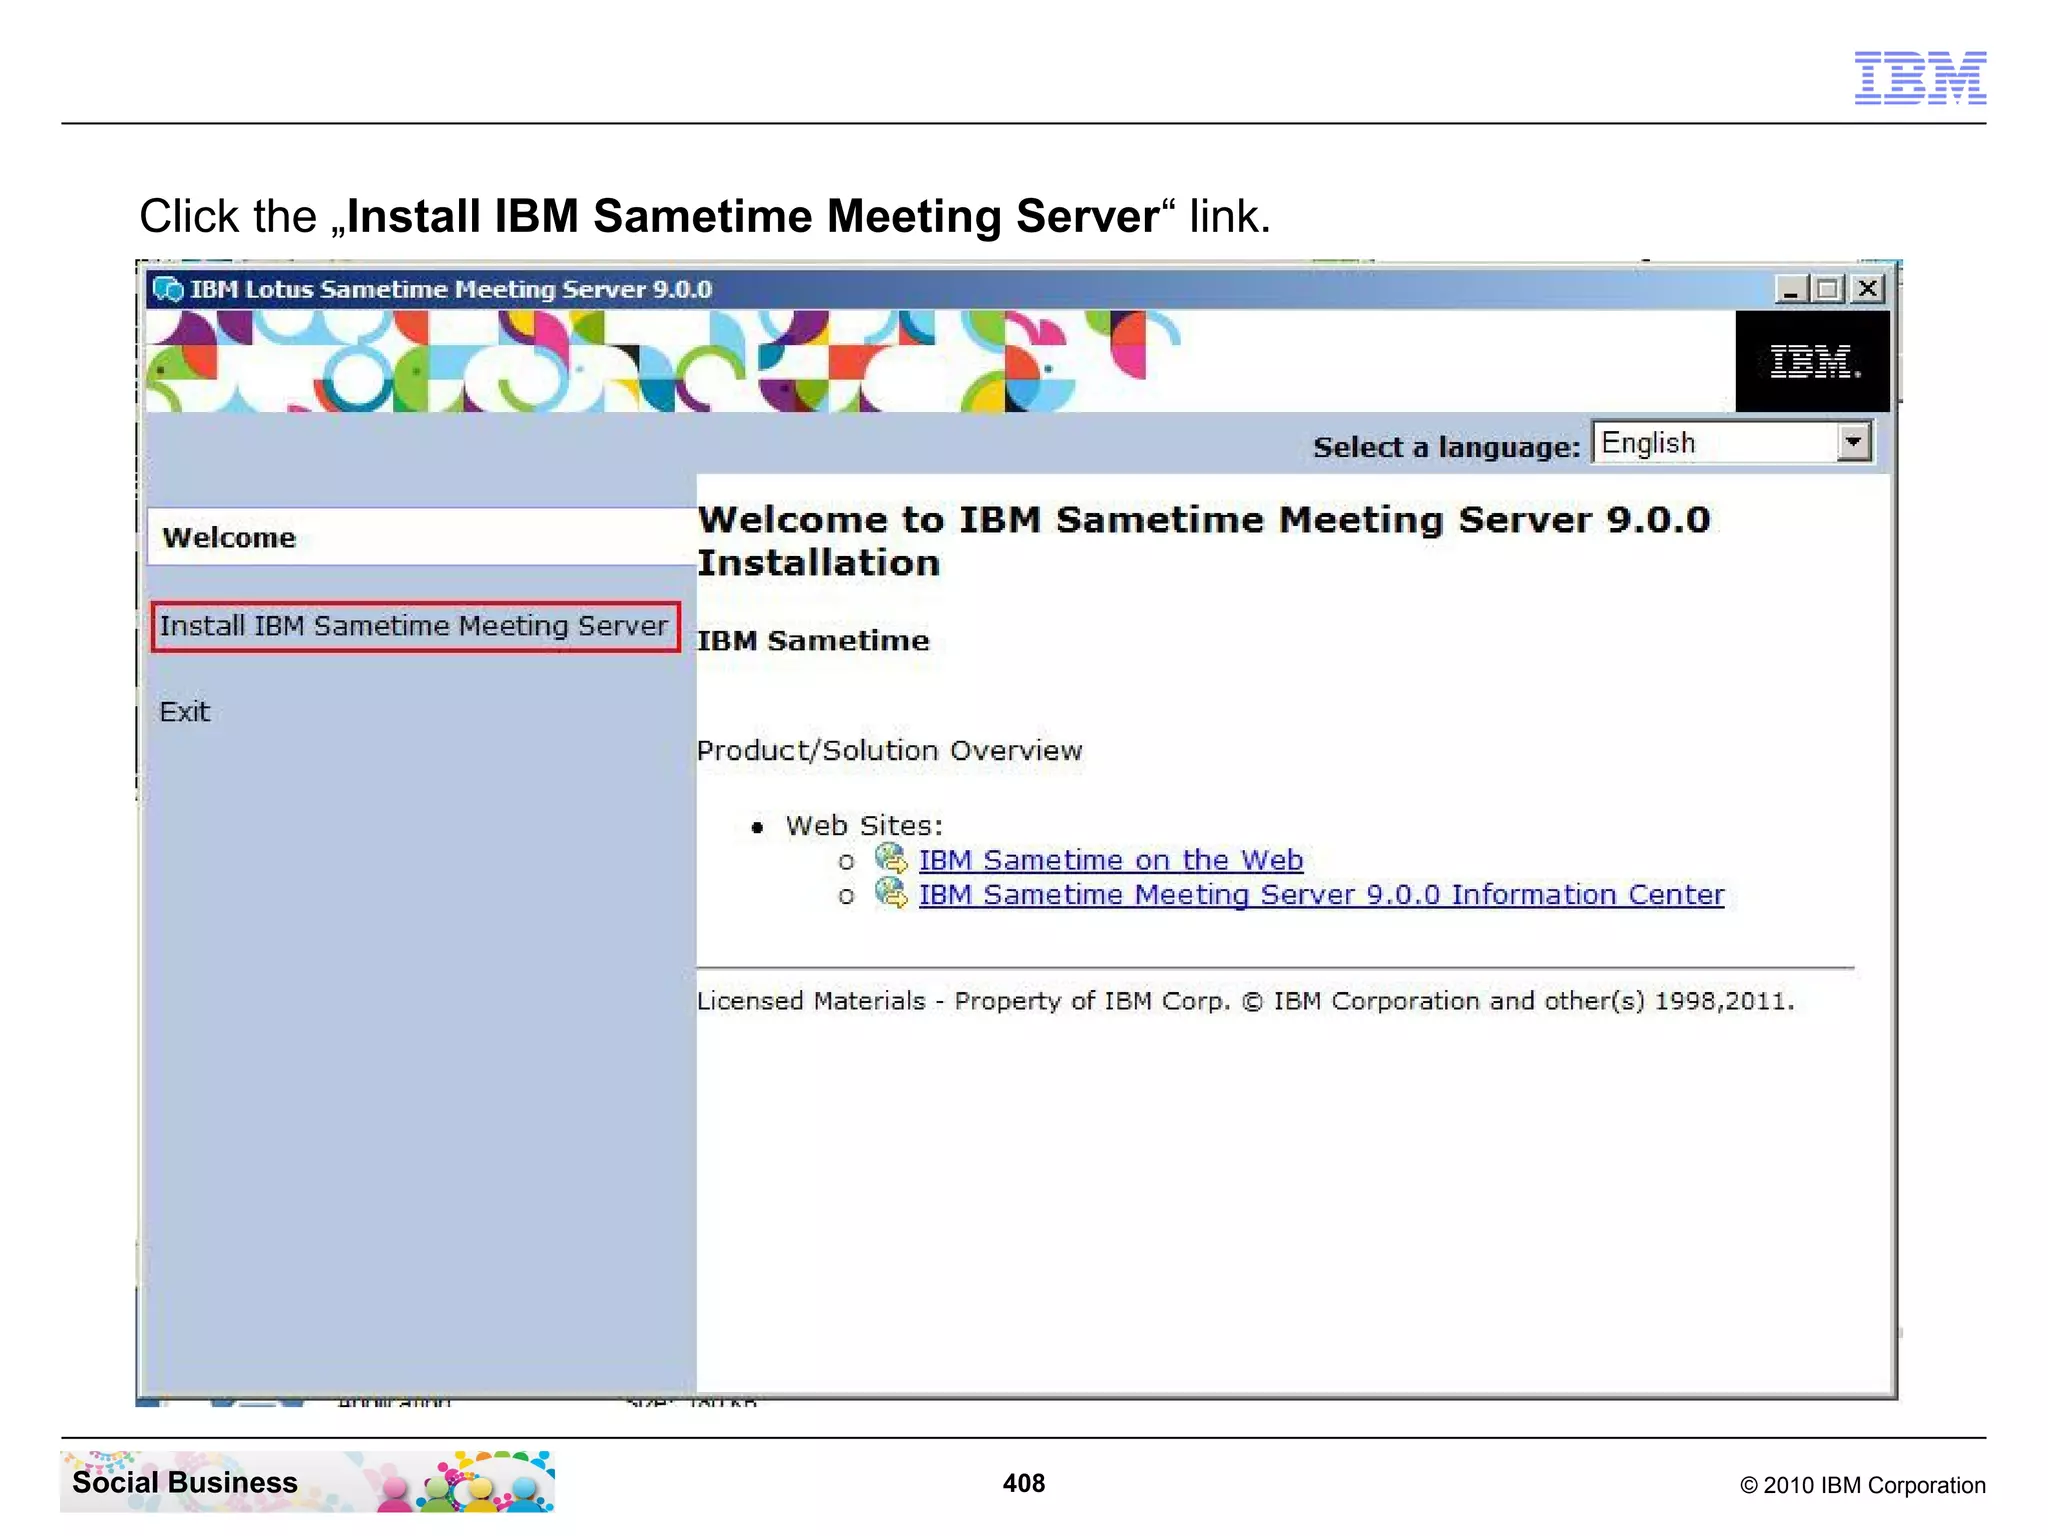Click the 'Product/Solution Overview' text
Viewport: 2048px width, 1536px height.
tap(889, 751)
